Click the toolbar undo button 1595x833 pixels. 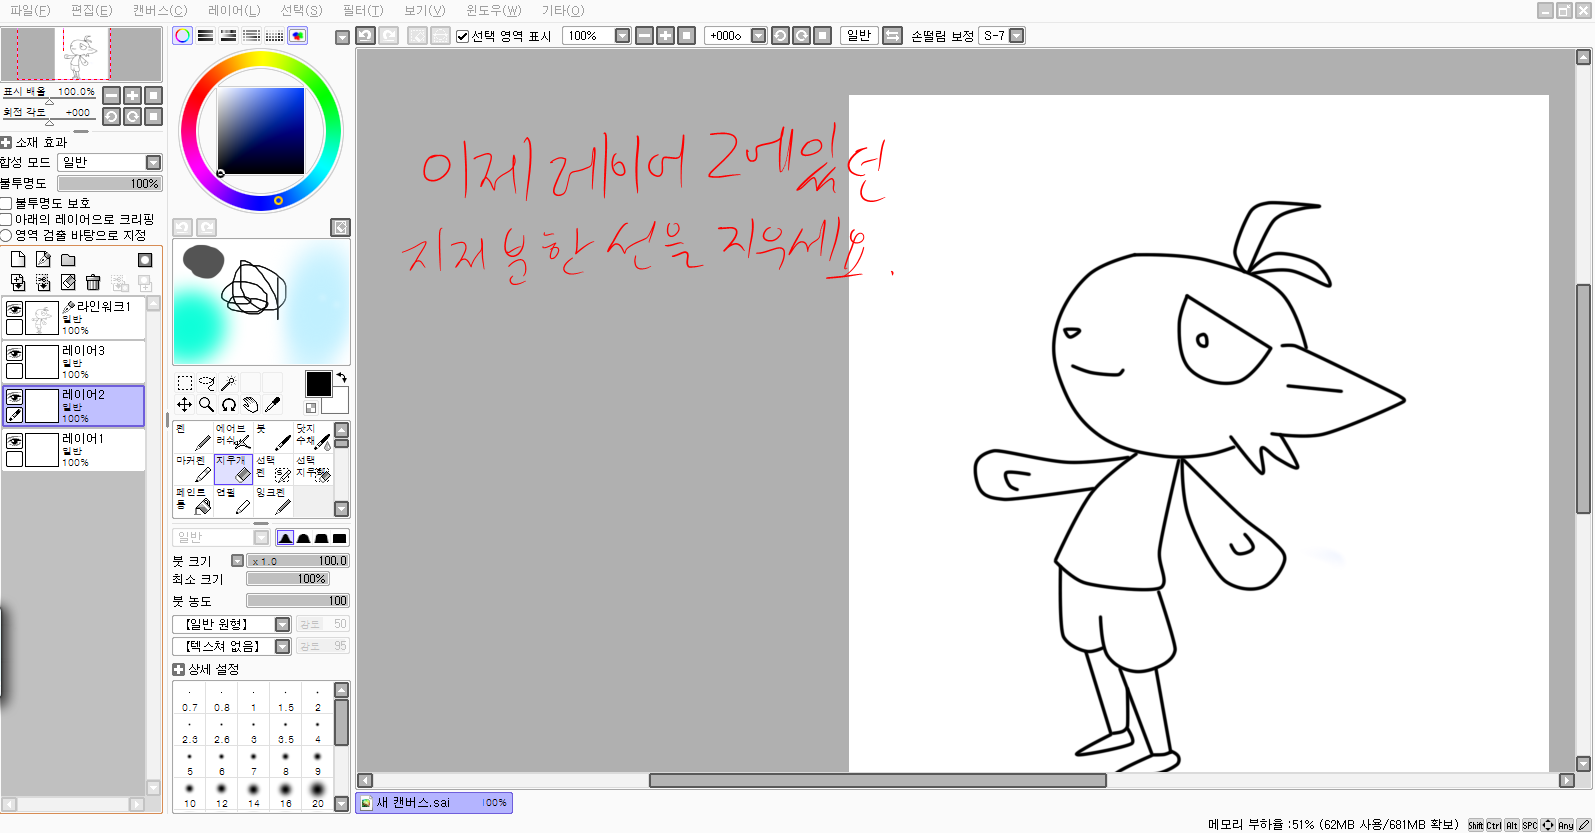(x=366, y=36)
